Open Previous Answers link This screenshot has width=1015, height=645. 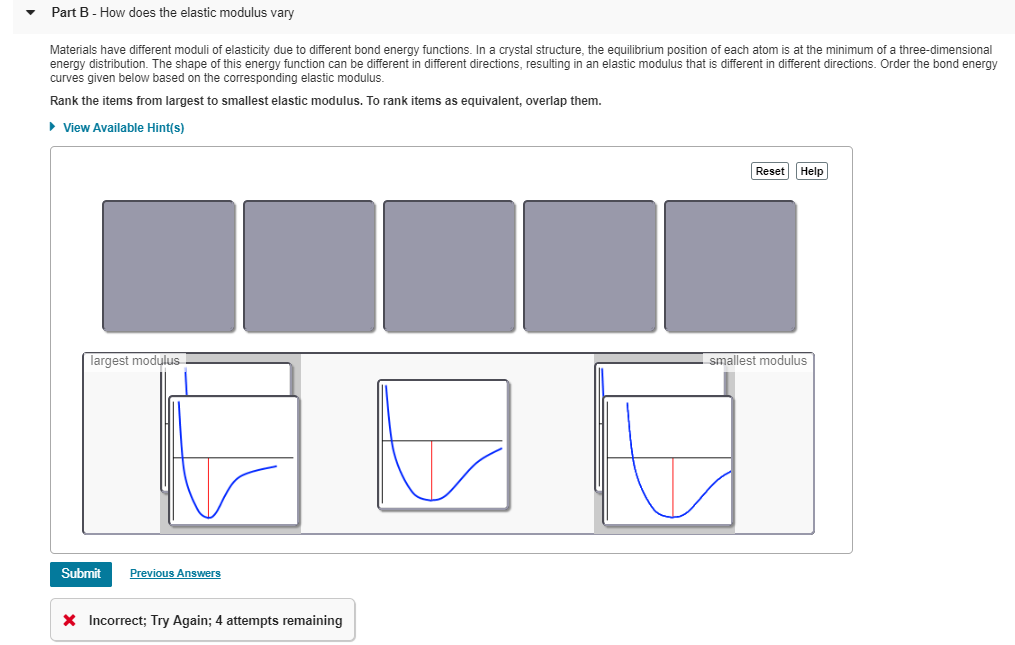coord(175,573)
